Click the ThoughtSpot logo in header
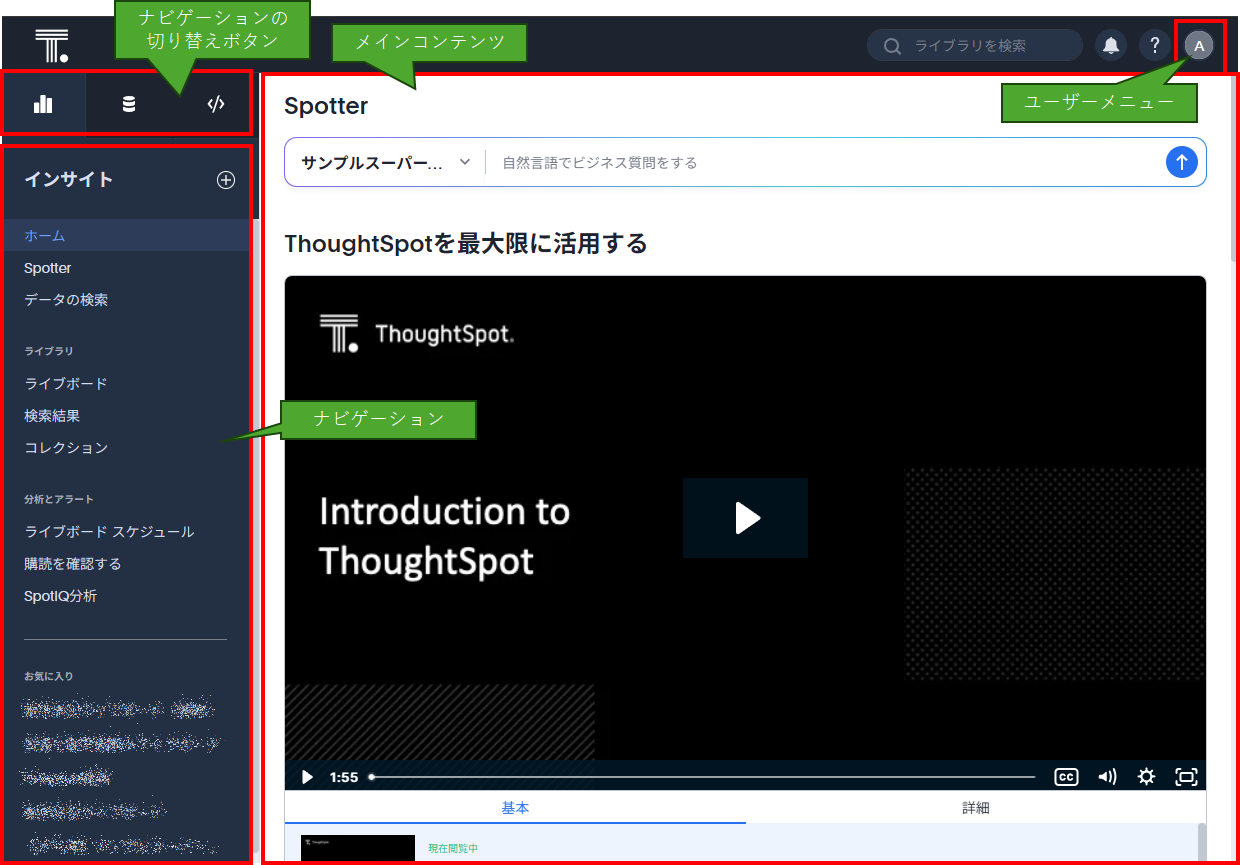1240x865 pixels. point(51,45)
